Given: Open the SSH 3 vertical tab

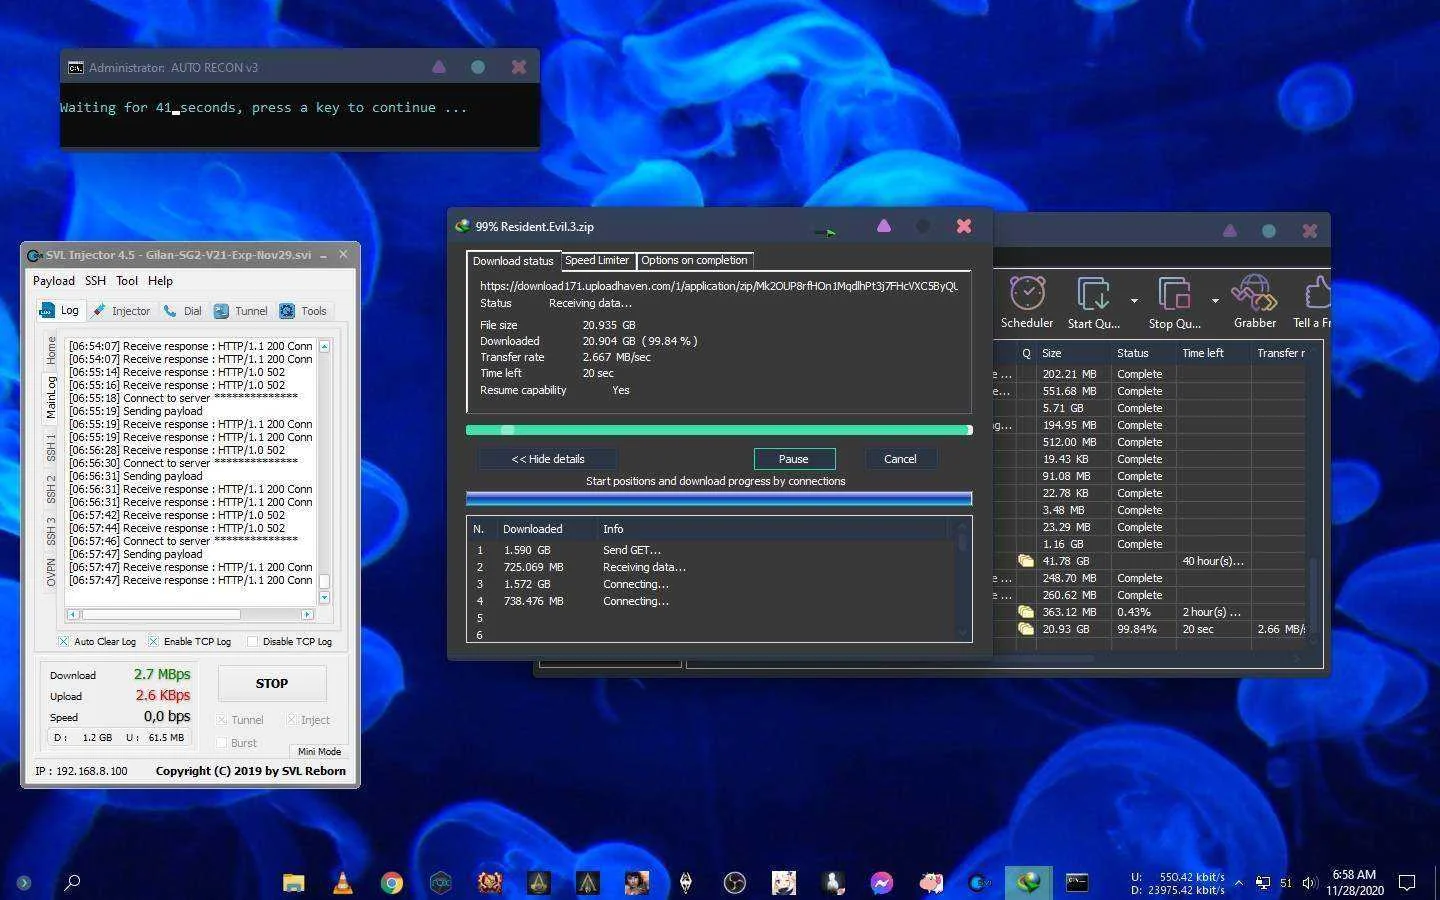Looking at the screenshot, I should 51,533.
